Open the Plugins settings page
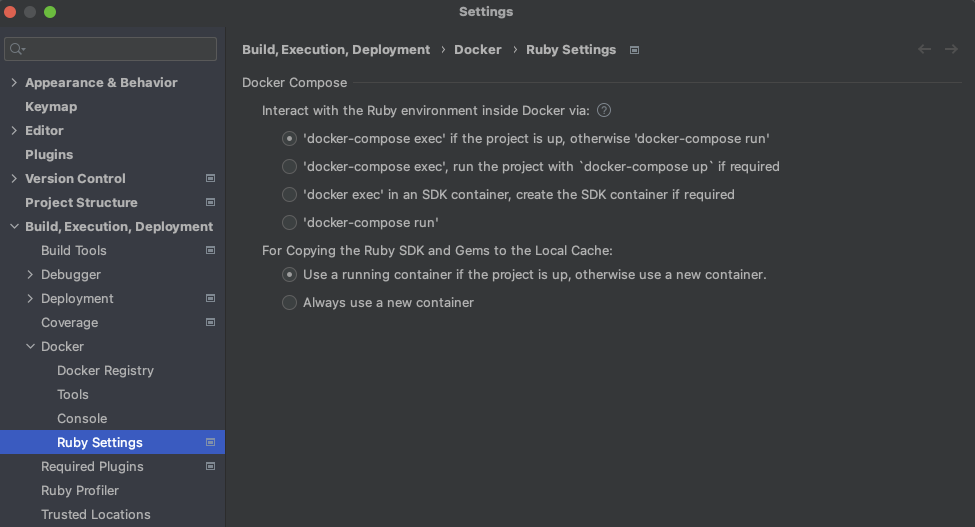The width and height of the screenshot is (975, 527). [x=49, y=155]
